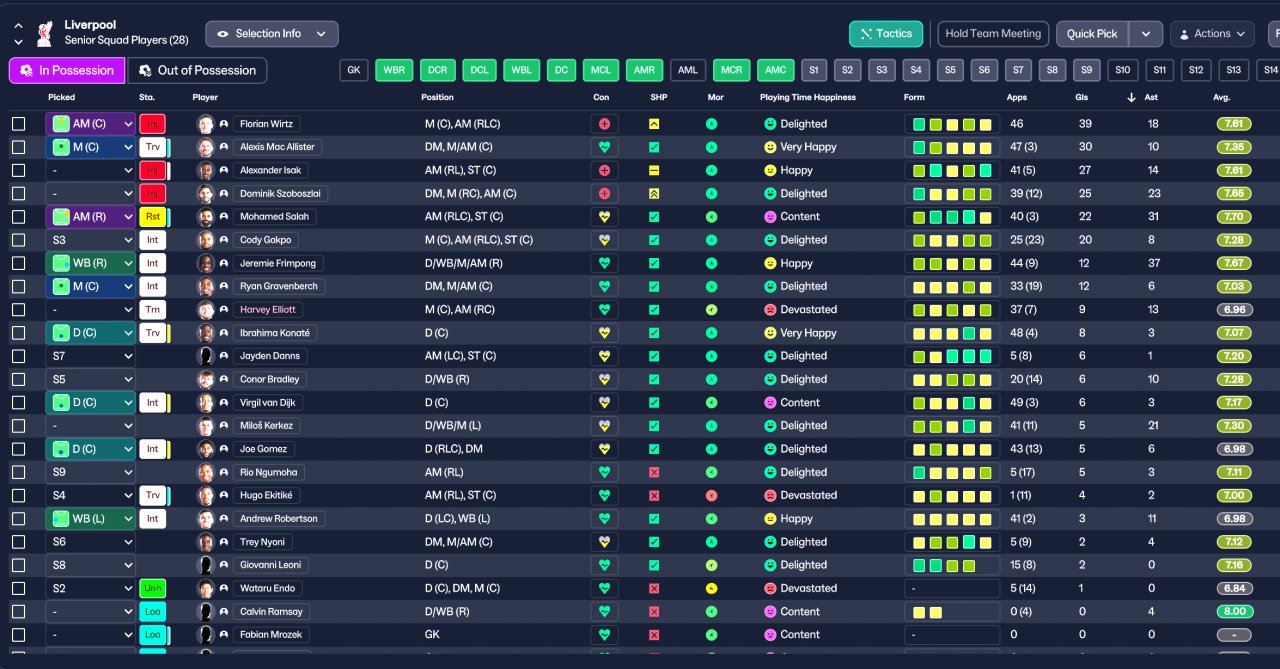Open Andrew Robertson's WB (L) picked dropdown
The width and height of the screenshot is (1280, 669).
click(x=90, y=518)
